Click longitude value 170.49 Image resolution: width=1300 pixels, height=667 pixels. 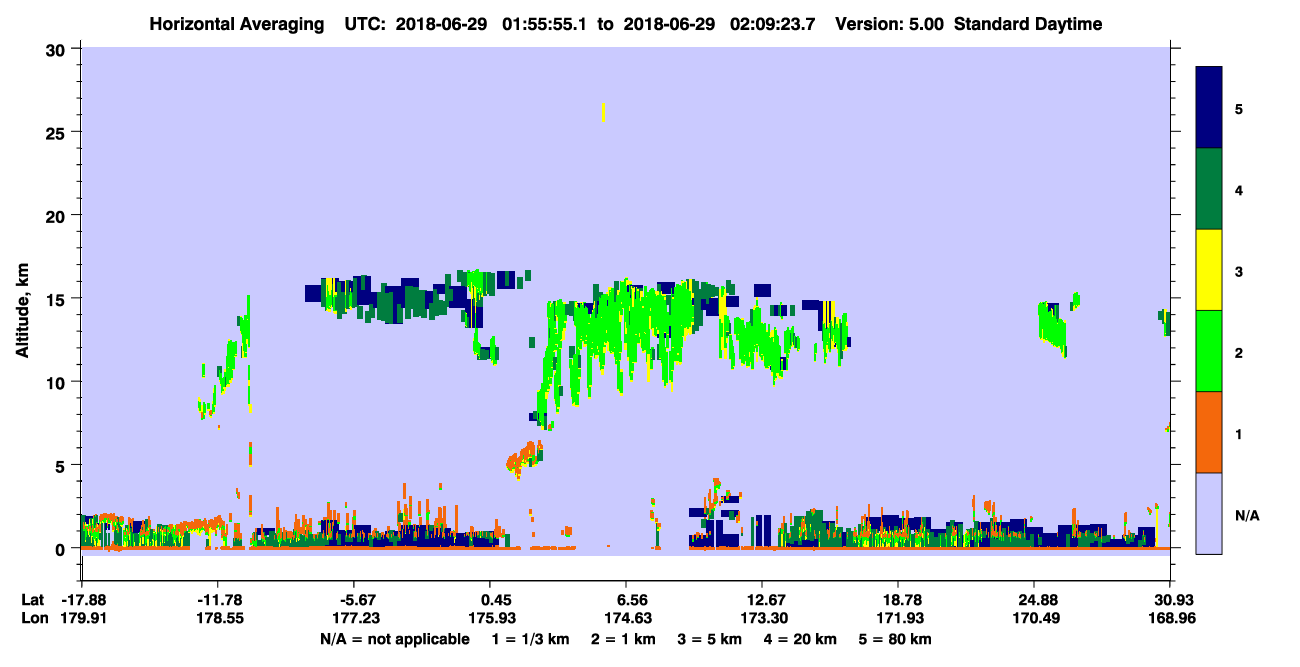(1034, 619)
